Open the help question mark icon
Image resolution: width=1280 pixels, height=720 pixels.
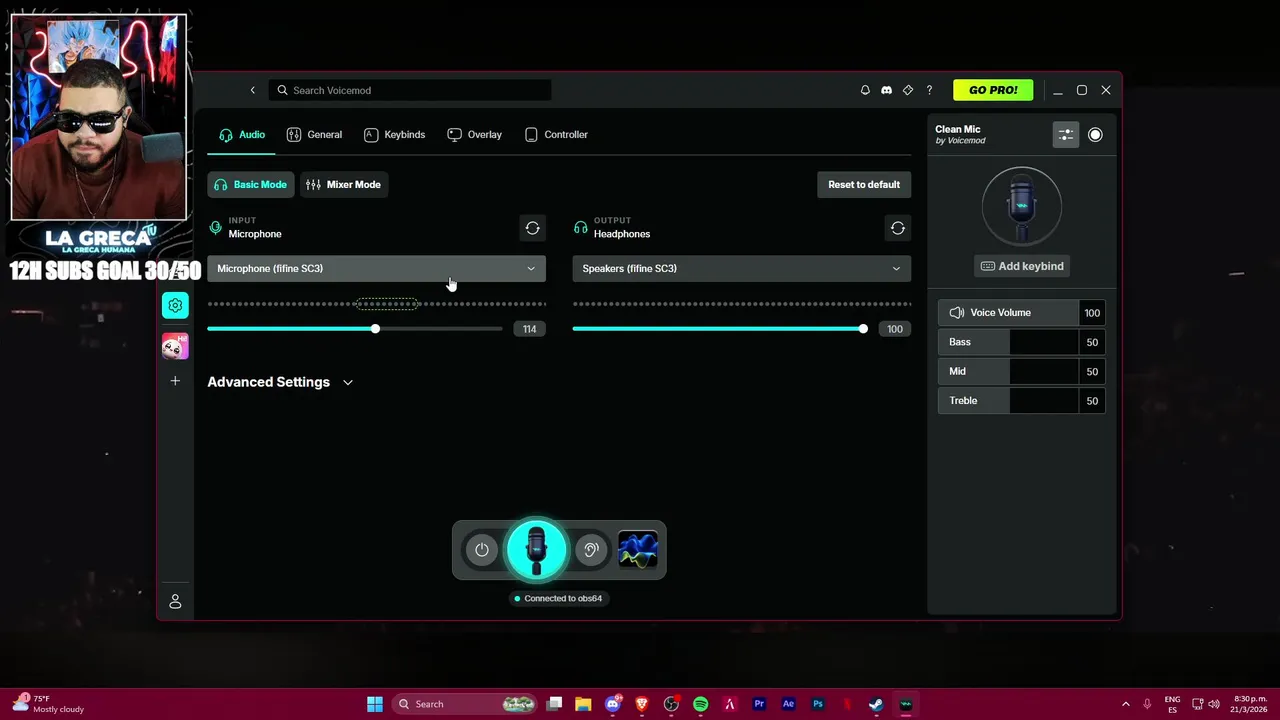tap(929, 90)
